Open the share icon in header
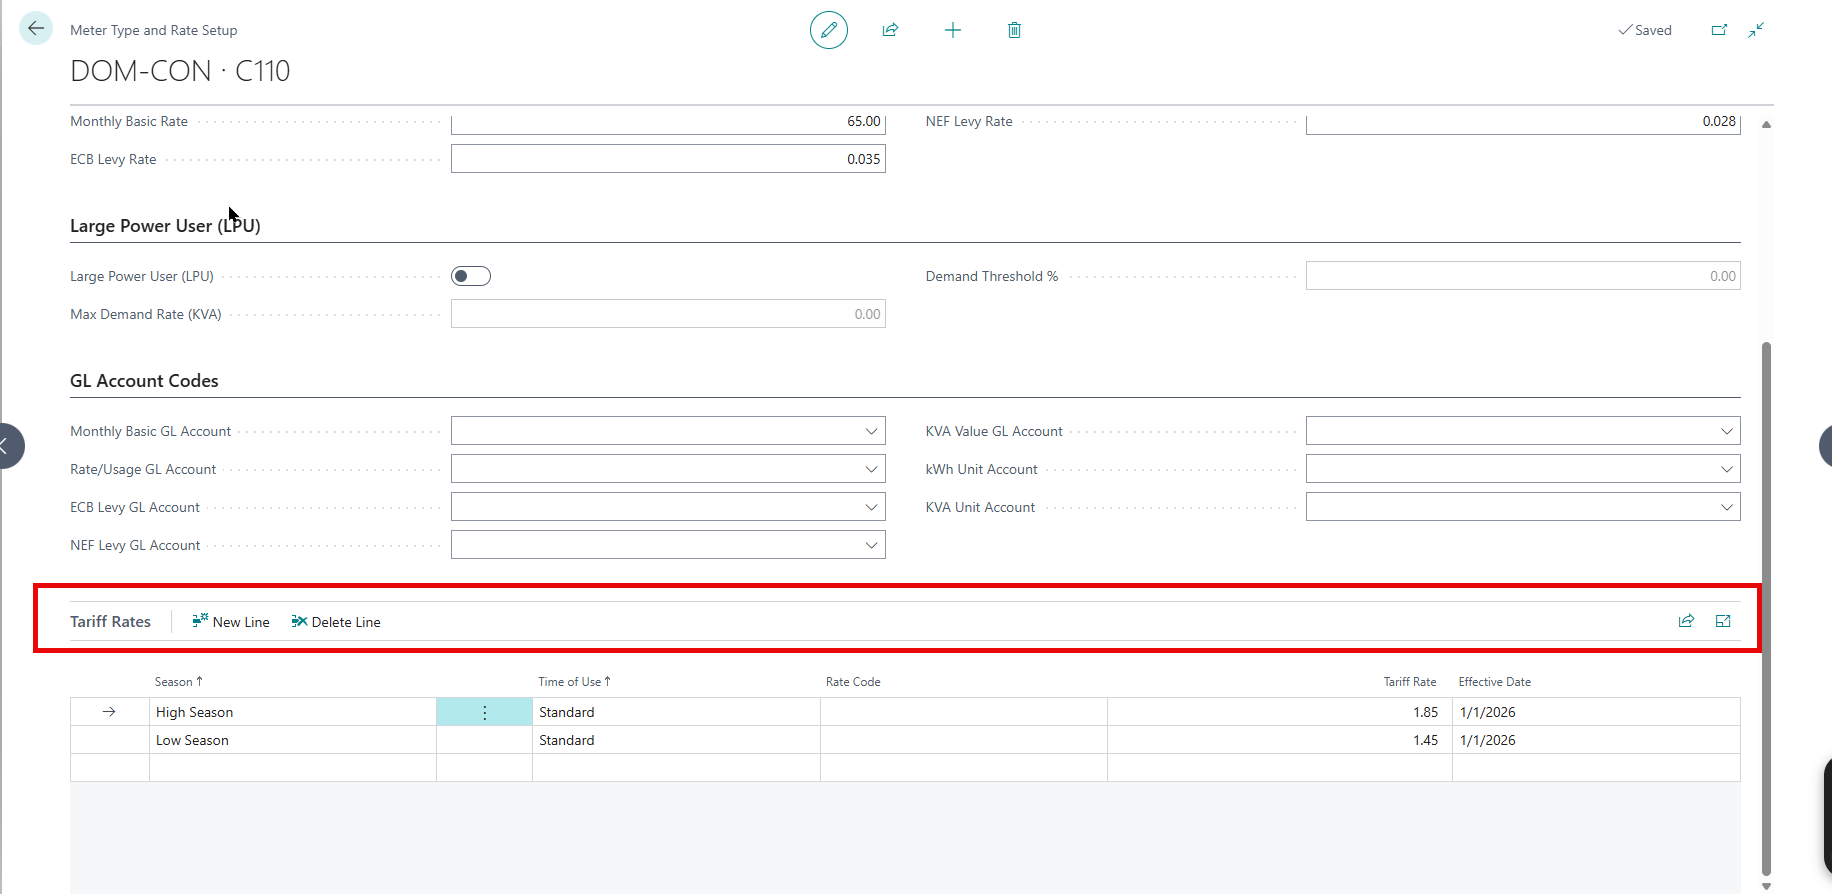 click(890, 30)
